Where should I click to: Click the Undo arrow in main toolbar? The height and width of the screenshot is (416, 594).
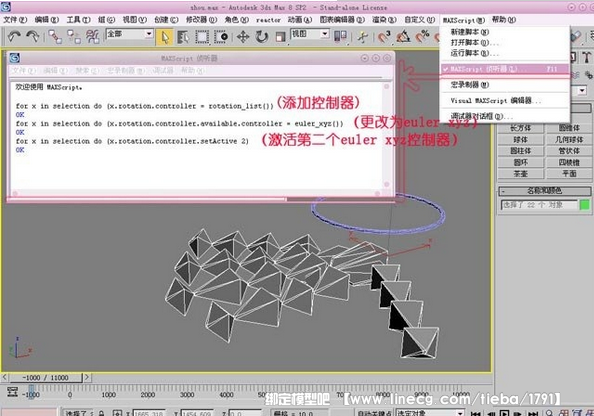tap(14, 37)
